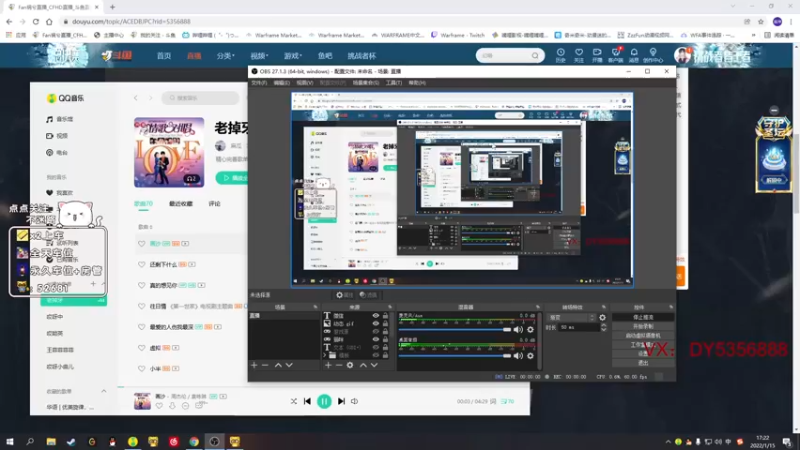
Task: Open the scene transition type dropdown
Action: 571,317
